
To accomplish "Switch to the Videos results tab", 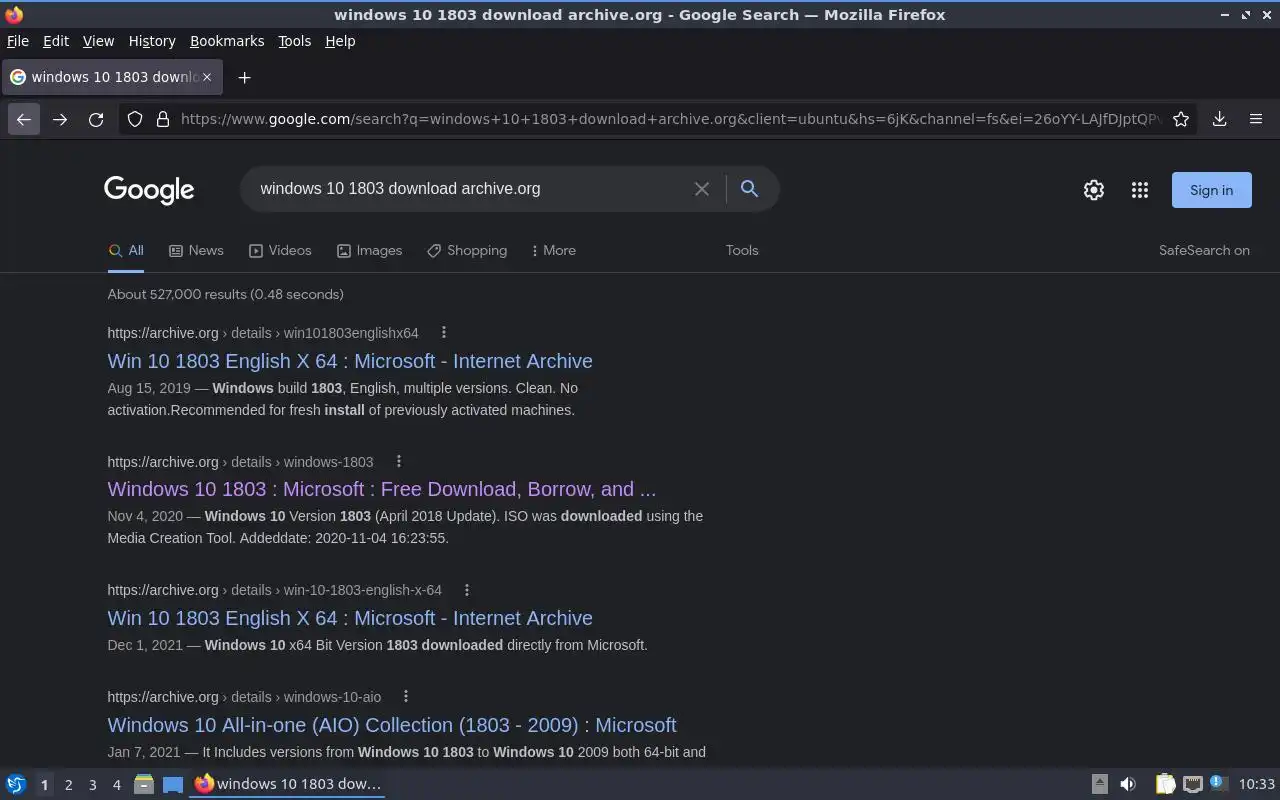I will (x=280, y=250).
